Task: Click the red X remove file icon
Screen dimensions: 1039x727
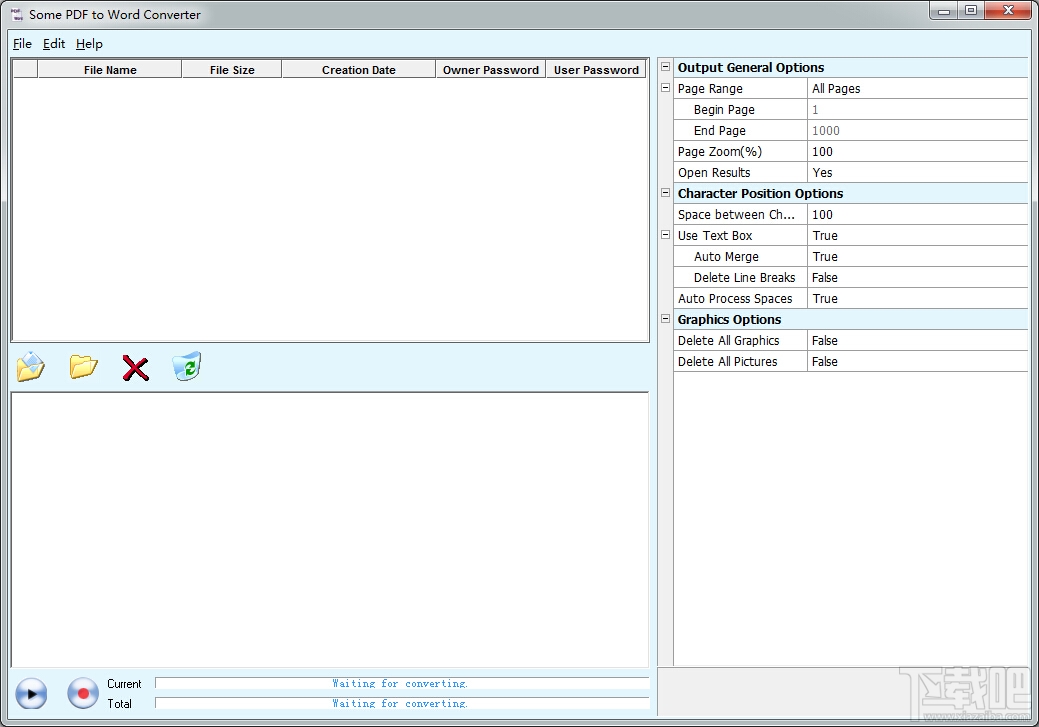Action: point(135,368)
